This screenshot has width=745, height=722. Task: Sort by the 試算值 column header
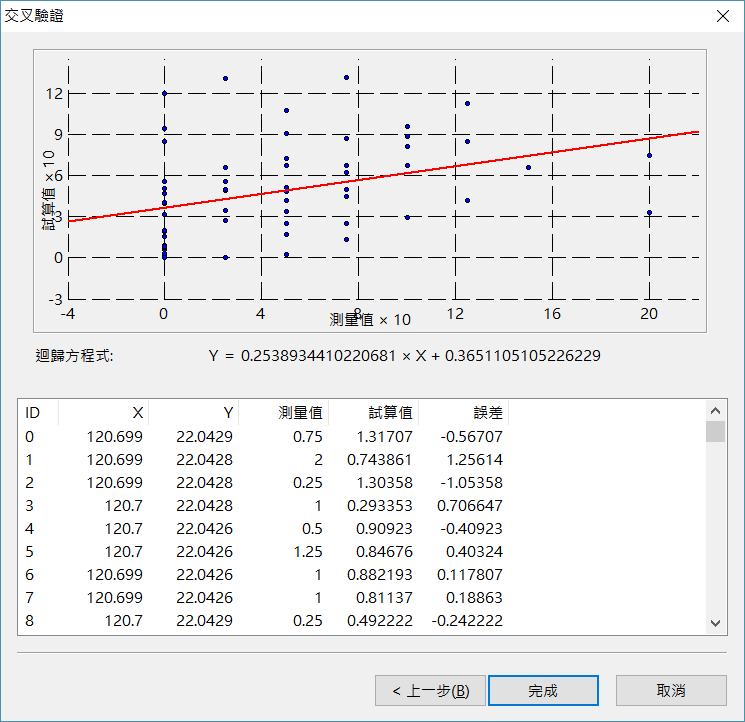click(x=374, y=413)
